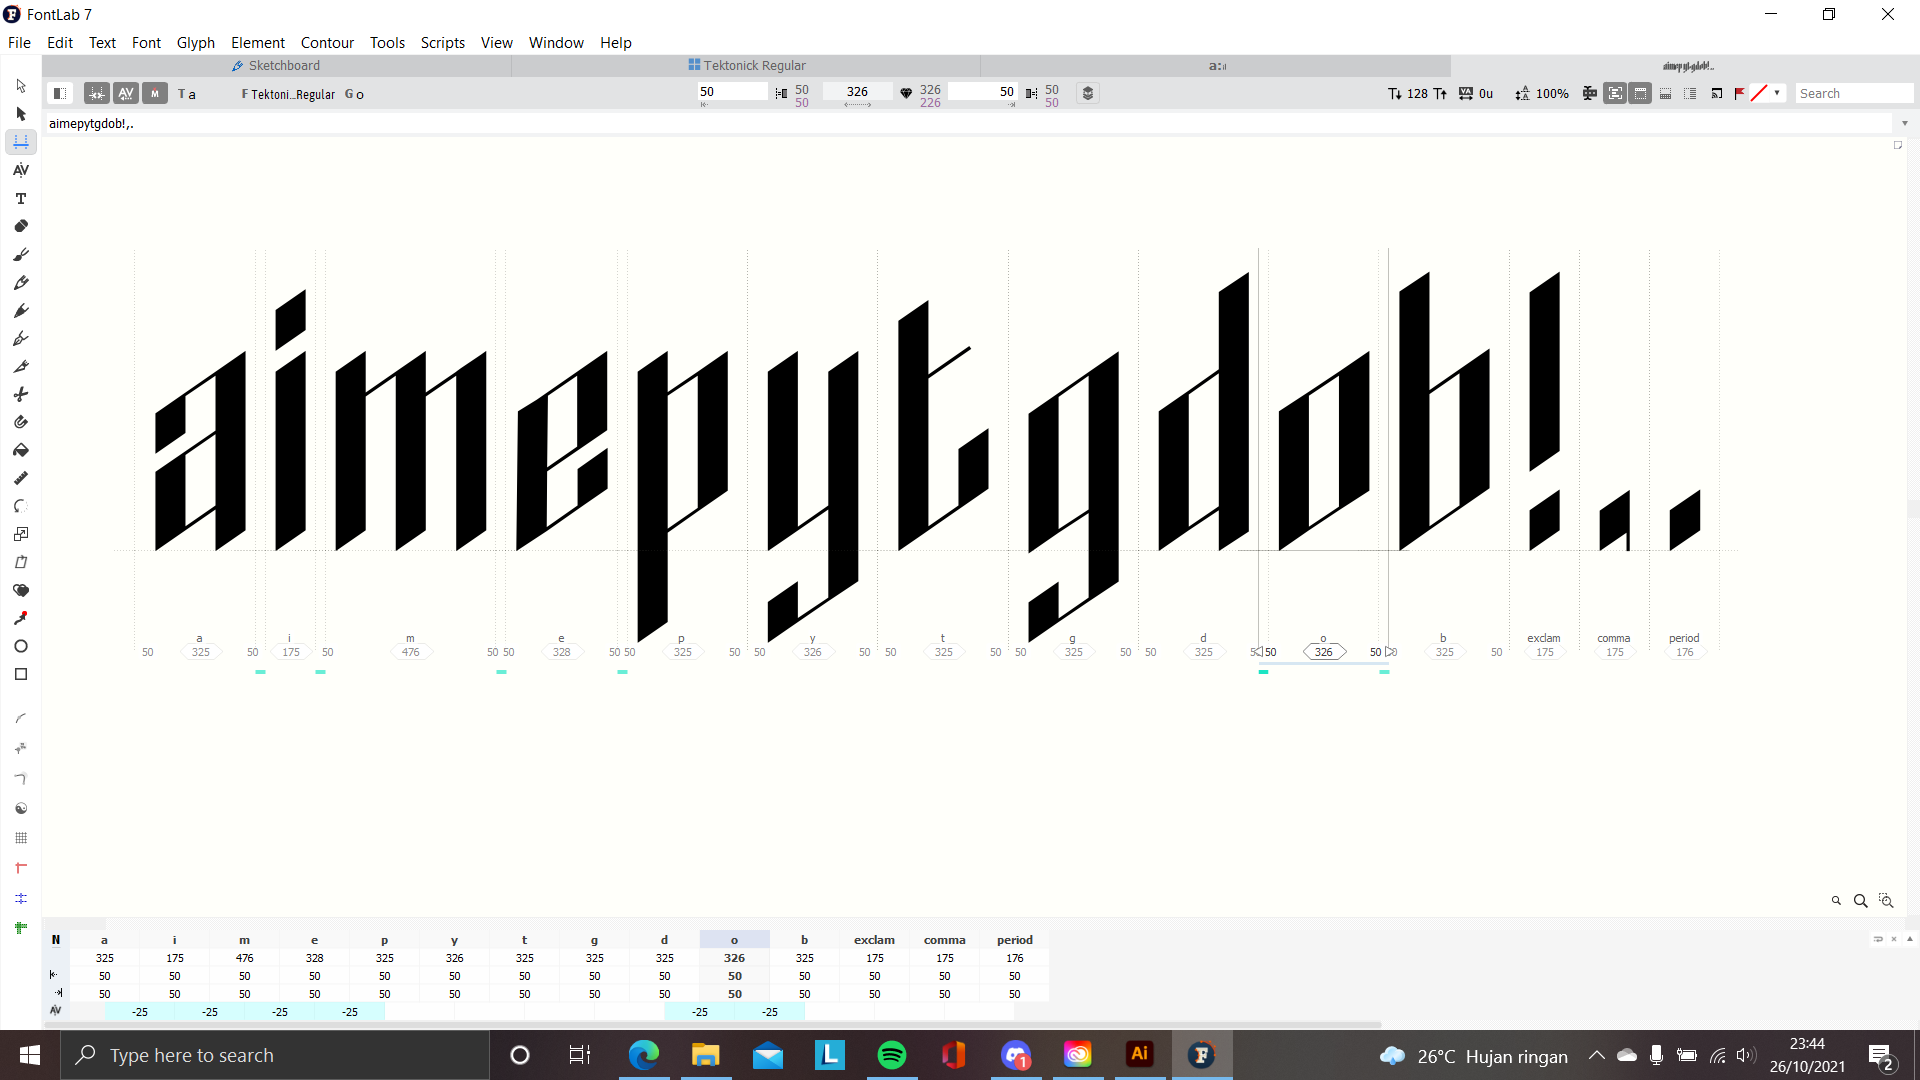Select the Rectangle tool
Screen dimensions: 1920x1080
21,674
